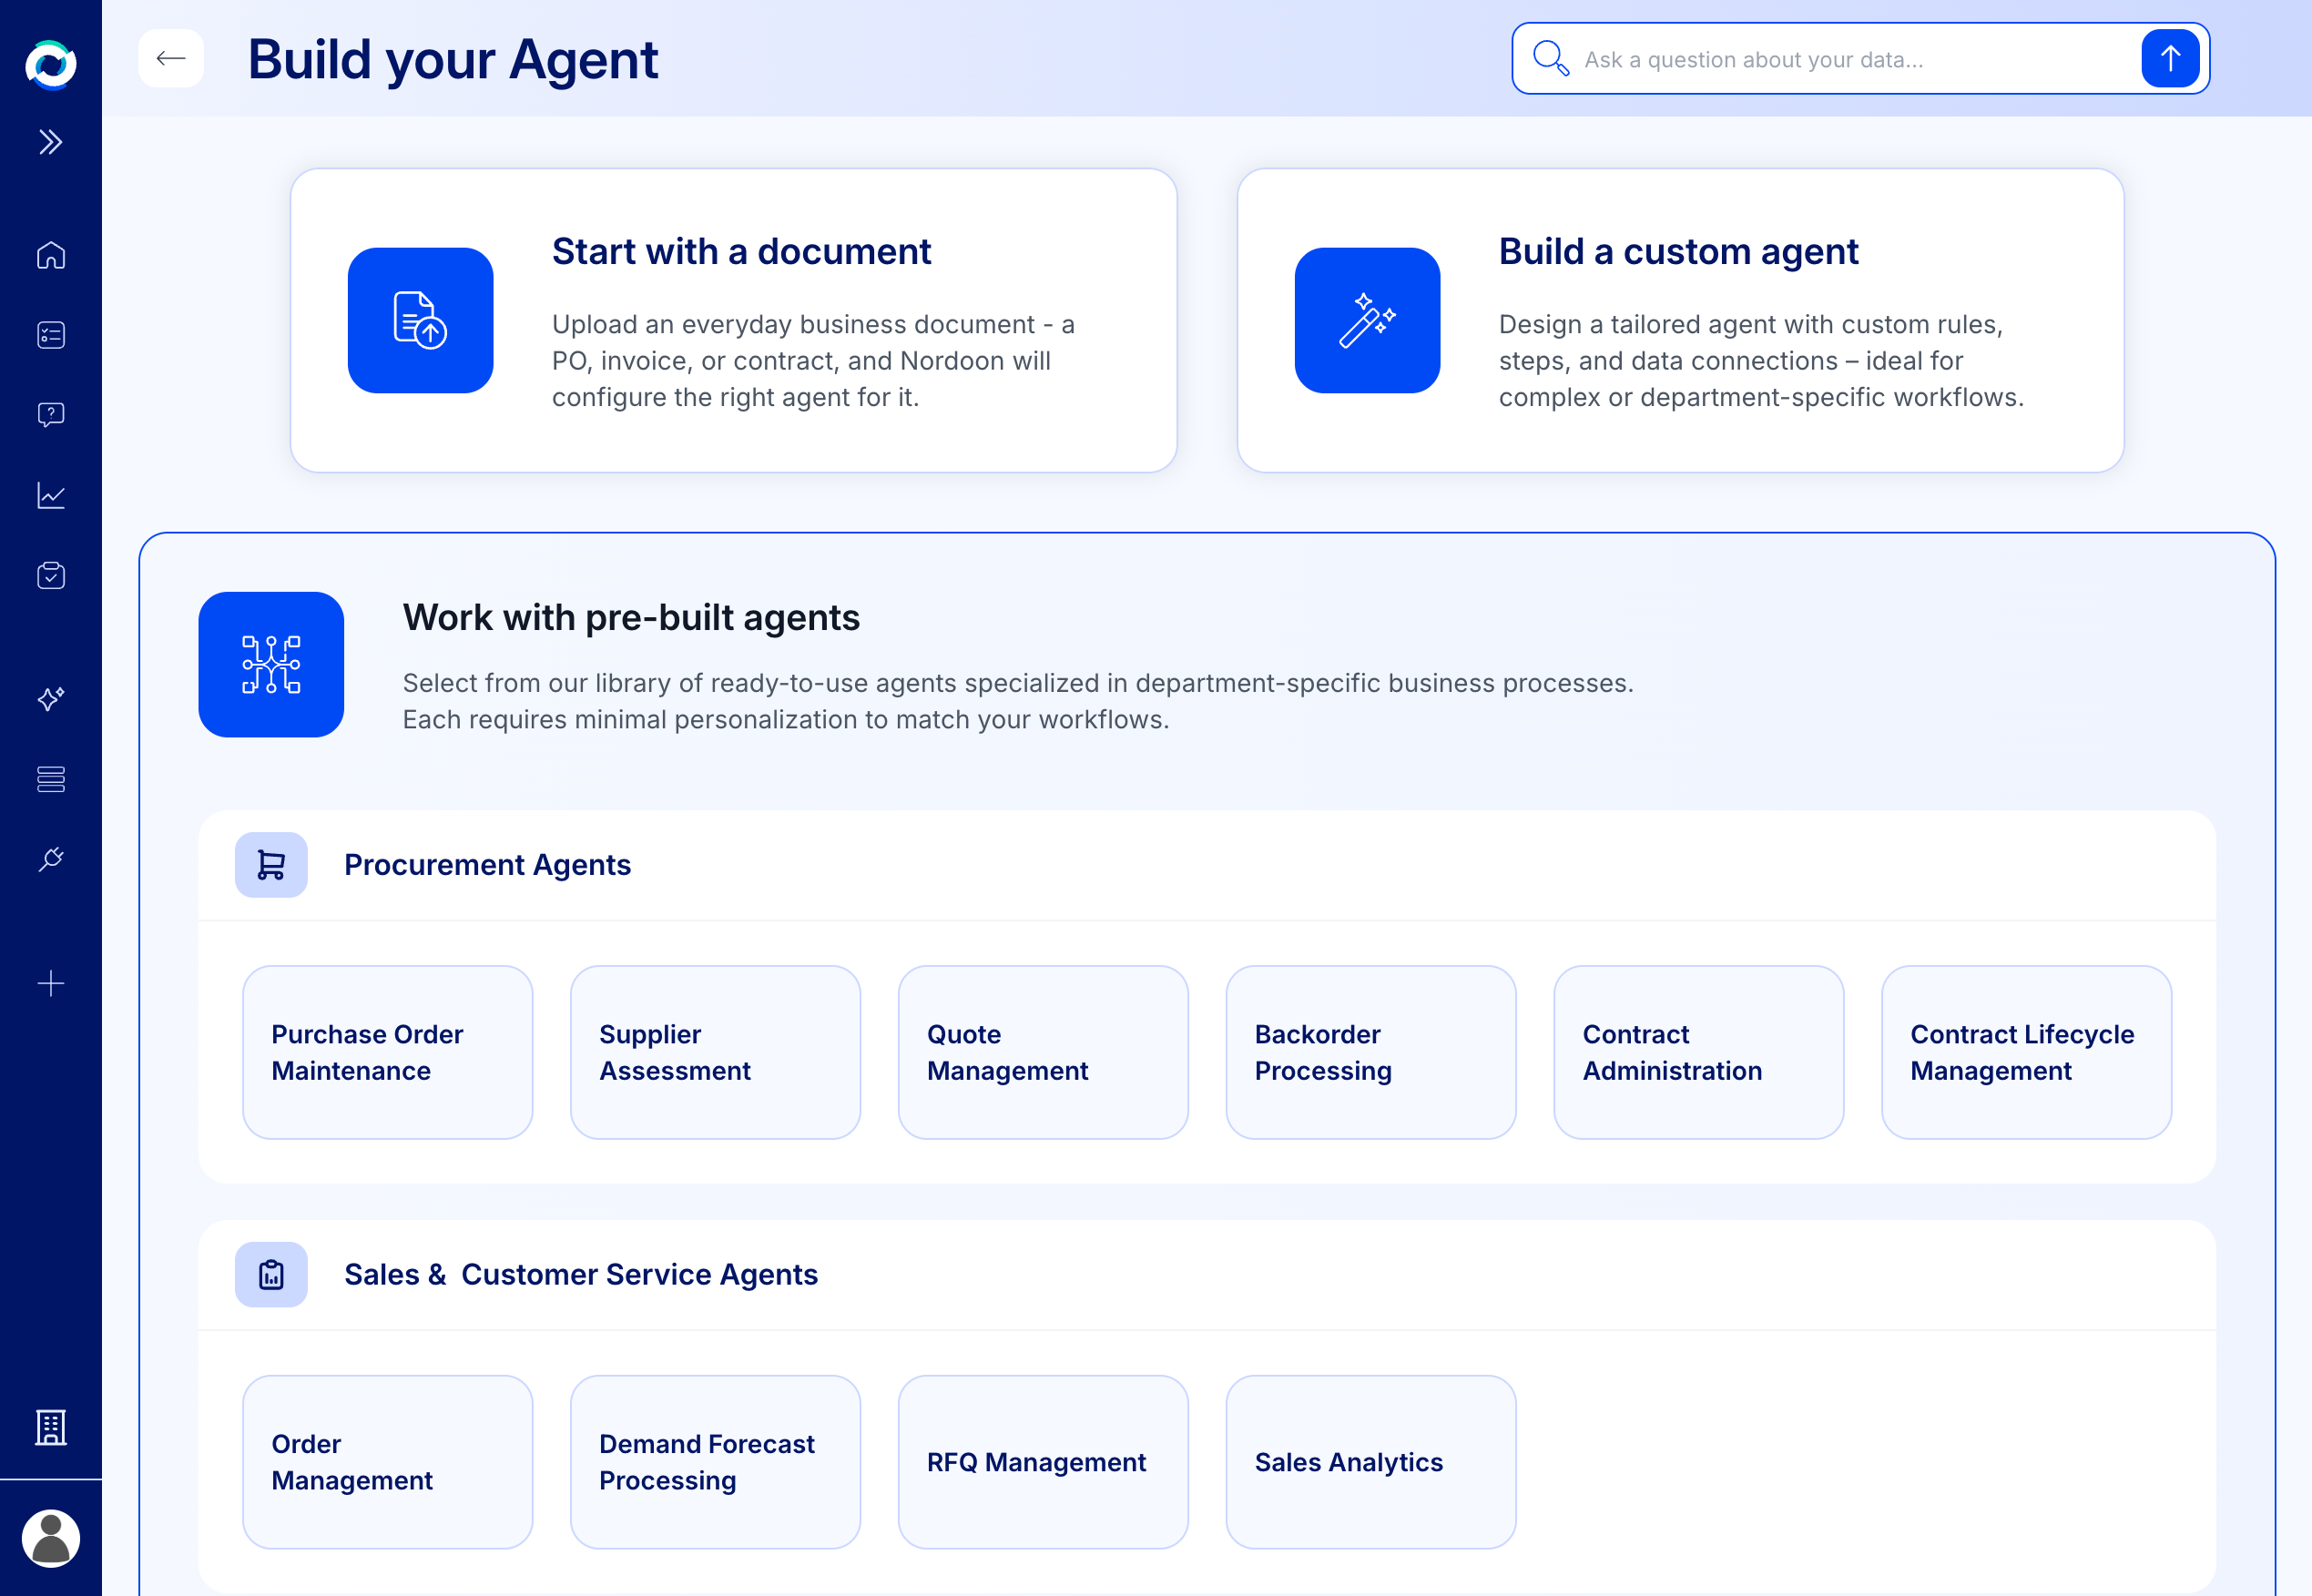Choose the Build a custom agent card

1680,320
